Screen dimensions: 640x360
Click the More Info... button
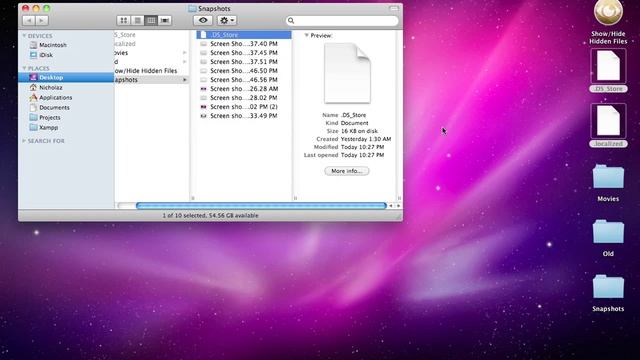tap(347, 171)
